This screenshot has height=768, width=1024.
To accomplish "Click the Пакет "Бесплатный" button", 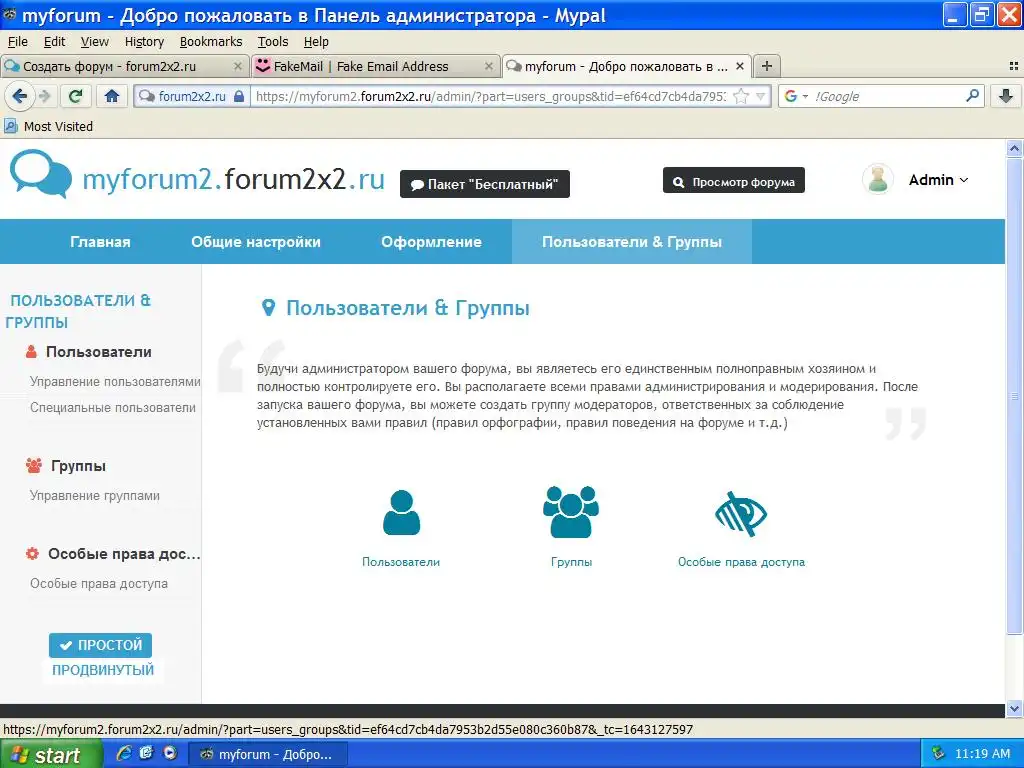I will (x=485, y=184).
